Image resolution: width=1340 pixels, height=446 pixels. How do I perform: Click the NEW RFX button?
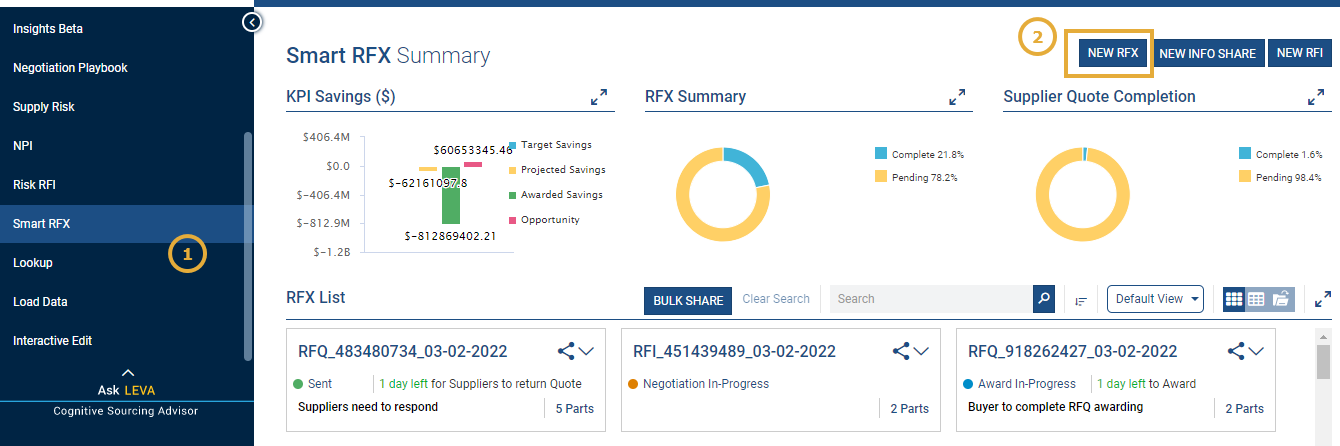coord(1112,53)
